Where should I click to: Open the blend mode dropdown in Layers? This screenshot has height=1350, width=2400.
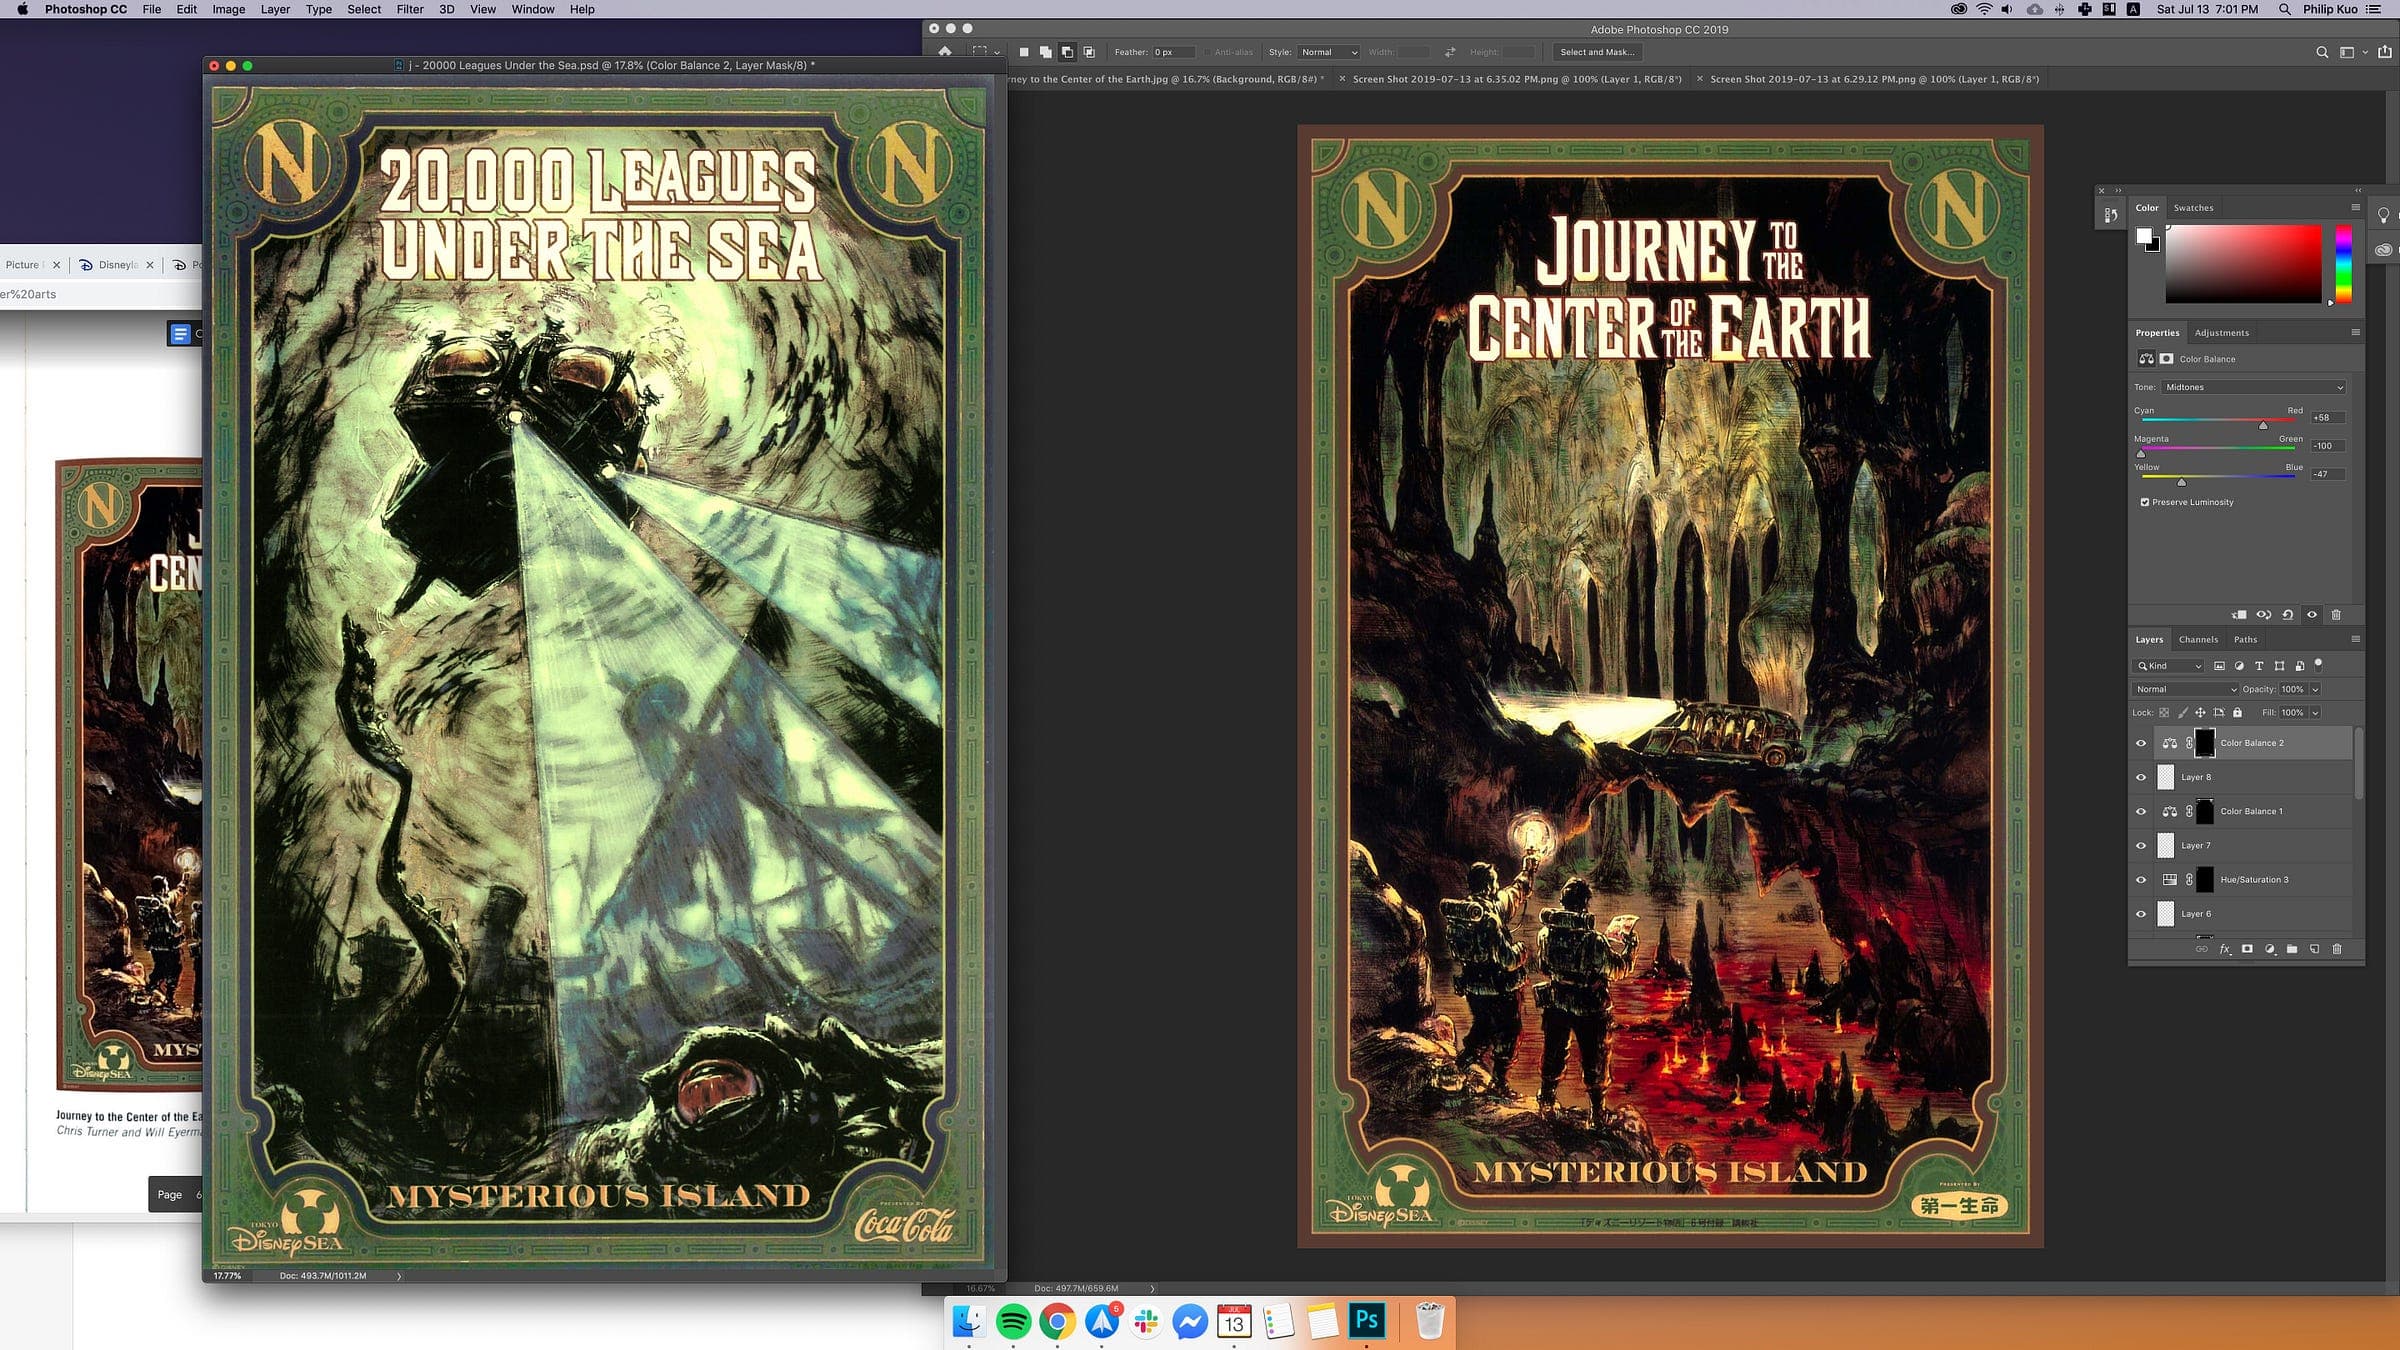click(2185, 689)
